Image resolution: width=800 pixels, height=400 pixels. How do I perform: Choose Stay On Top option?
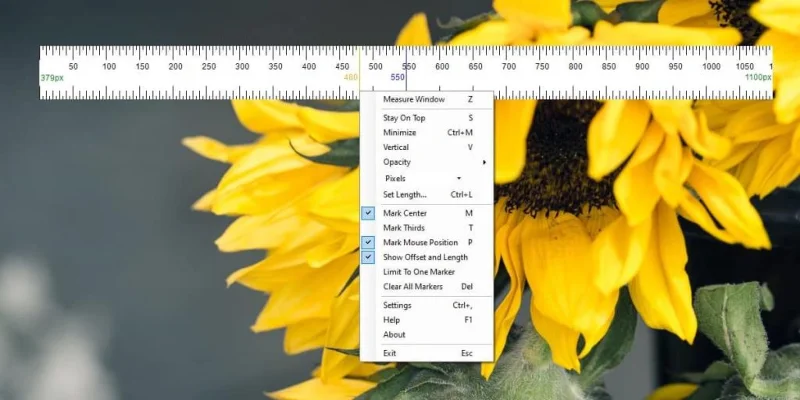[x=427, y=118]
